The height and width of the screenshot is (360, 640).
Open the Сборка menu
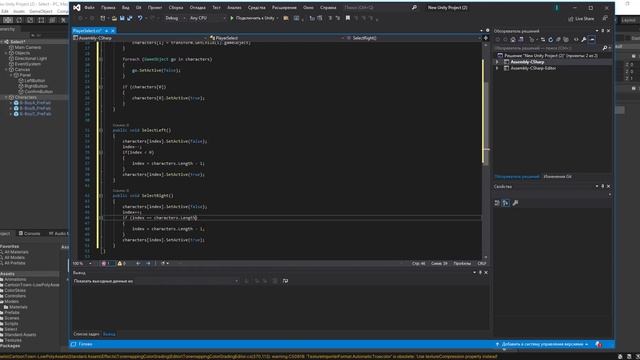[176, 7]
